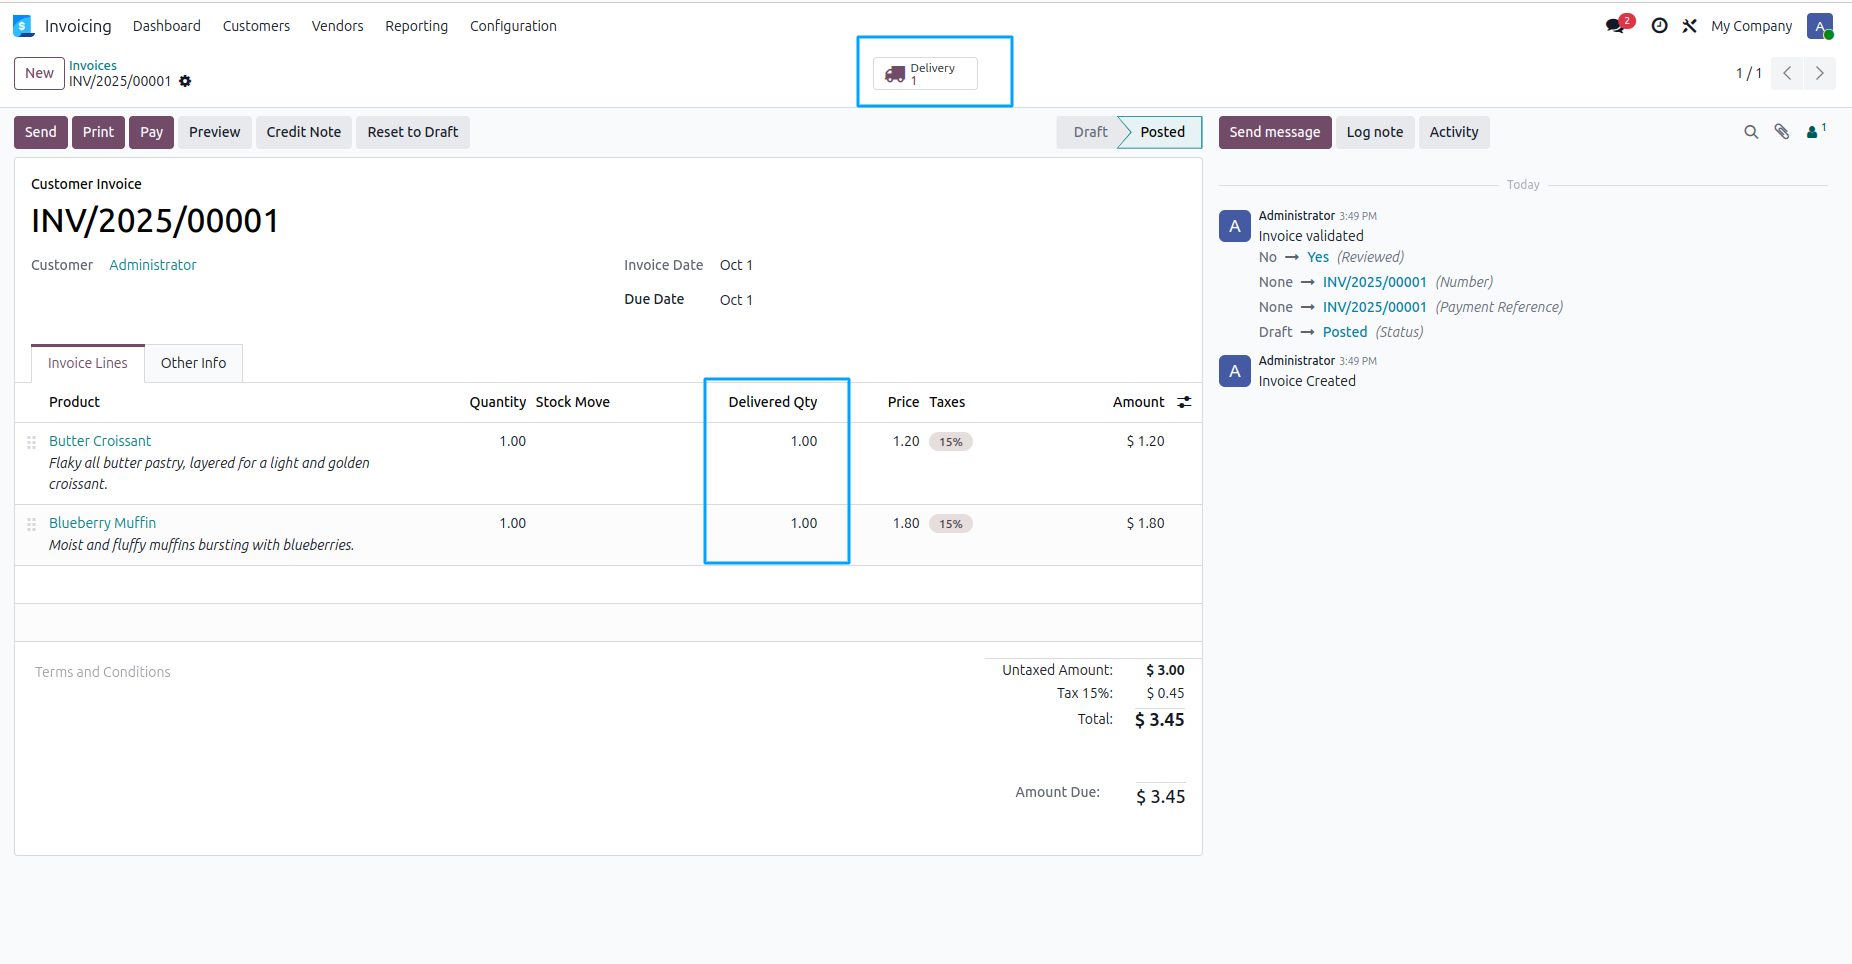Open the attachments paperclip icon
This screenshot has height=964, width=1852.
pyautogui.click(x=1782, y=132)
